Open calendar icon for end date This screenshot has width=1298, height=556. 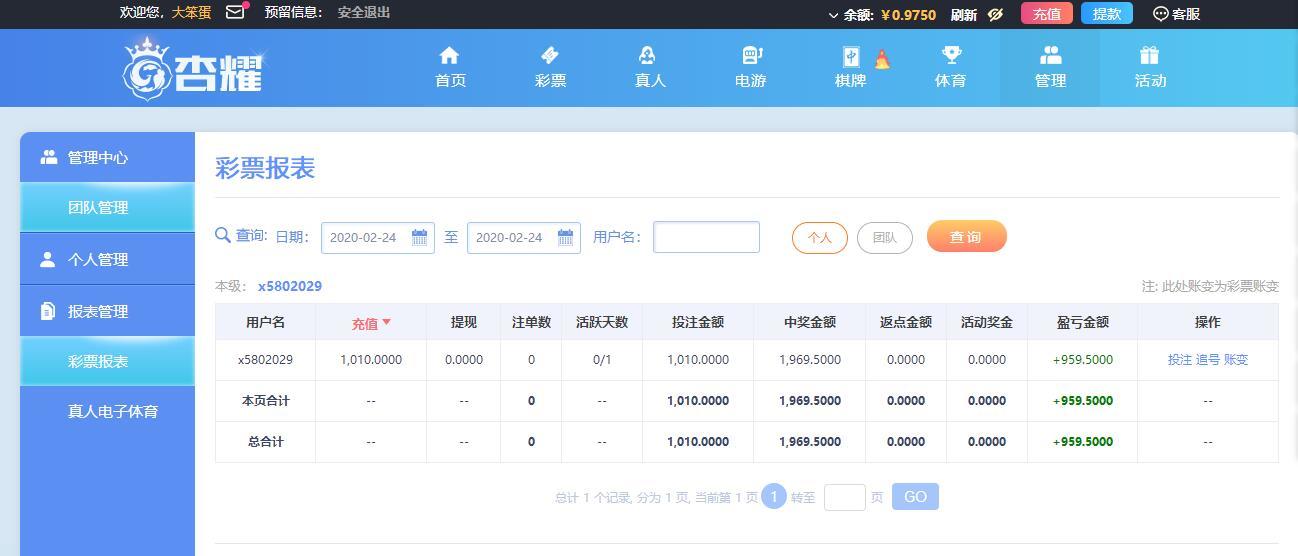click(x=566, y=237)
